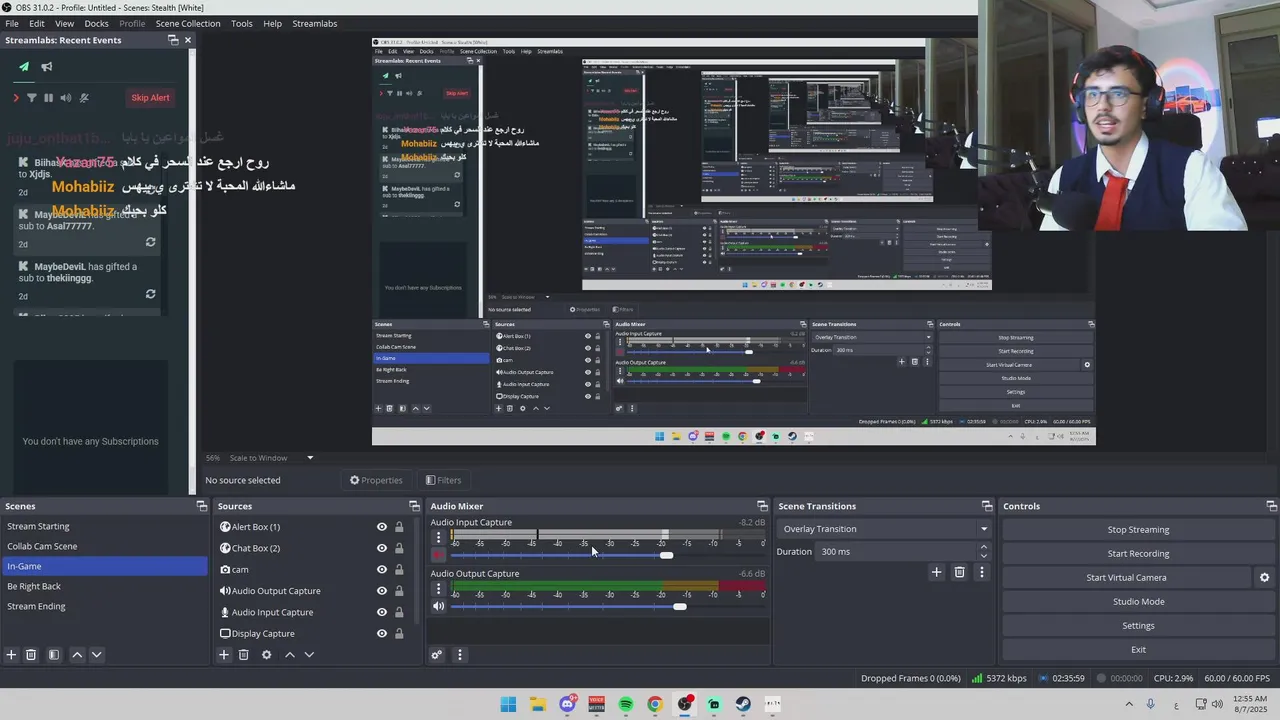The width and height of the screenshot is (1280, 720).
Task: Open advanced audio properties gears icon
Action: (437, 655)
